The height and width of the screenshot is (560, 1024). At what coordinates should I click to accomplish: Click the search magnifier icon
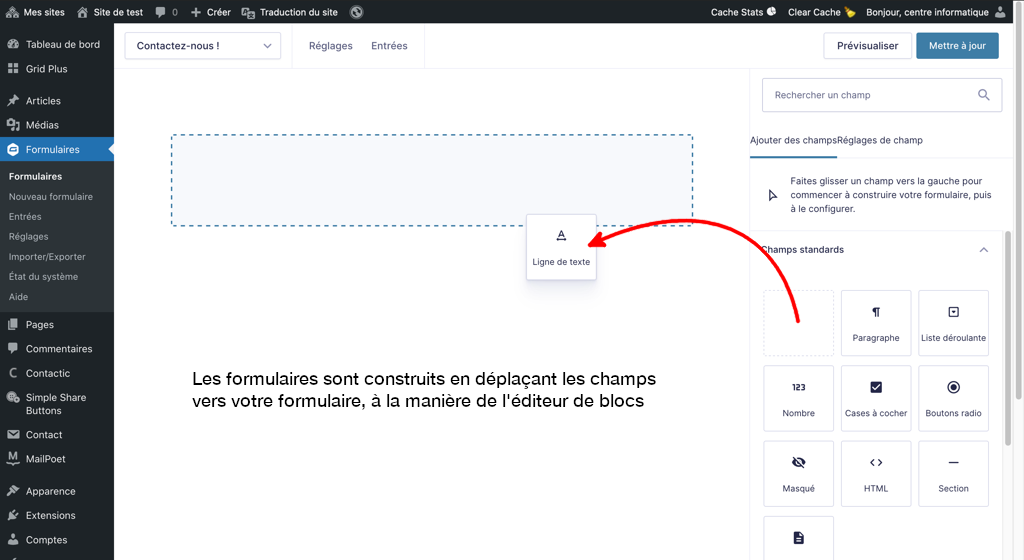pos(984,95)
